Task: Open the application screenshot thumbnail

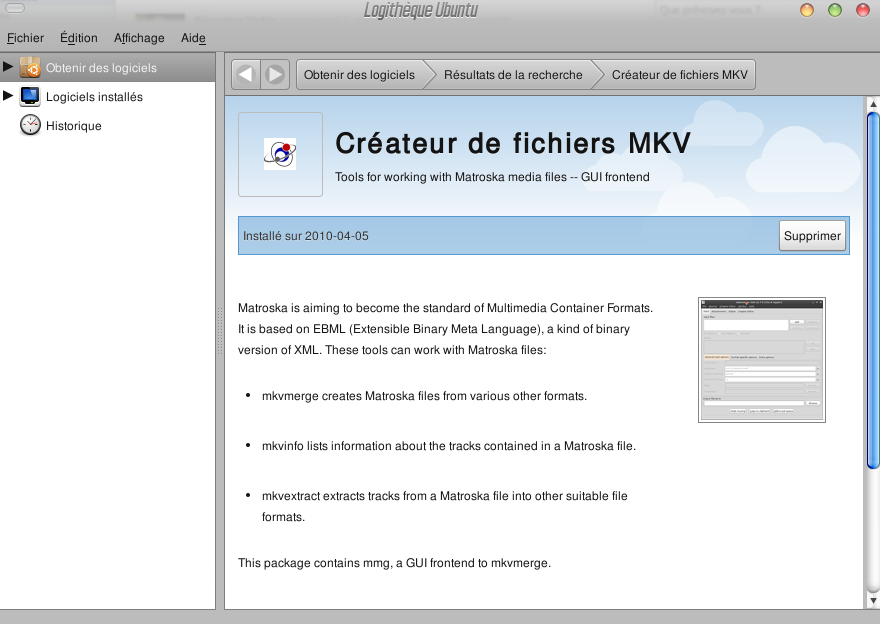Action: [x=762, y=360]
